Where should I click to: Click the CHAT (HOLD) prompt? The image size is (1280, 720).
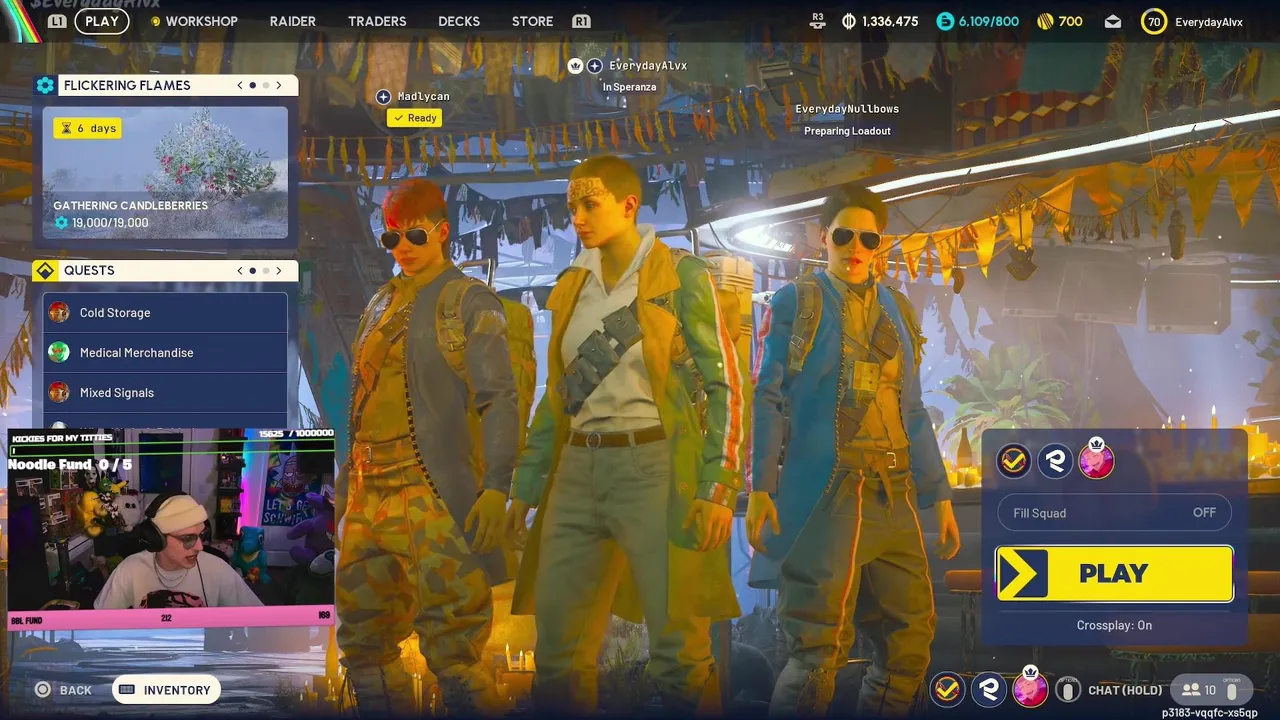coord(1125,690)
